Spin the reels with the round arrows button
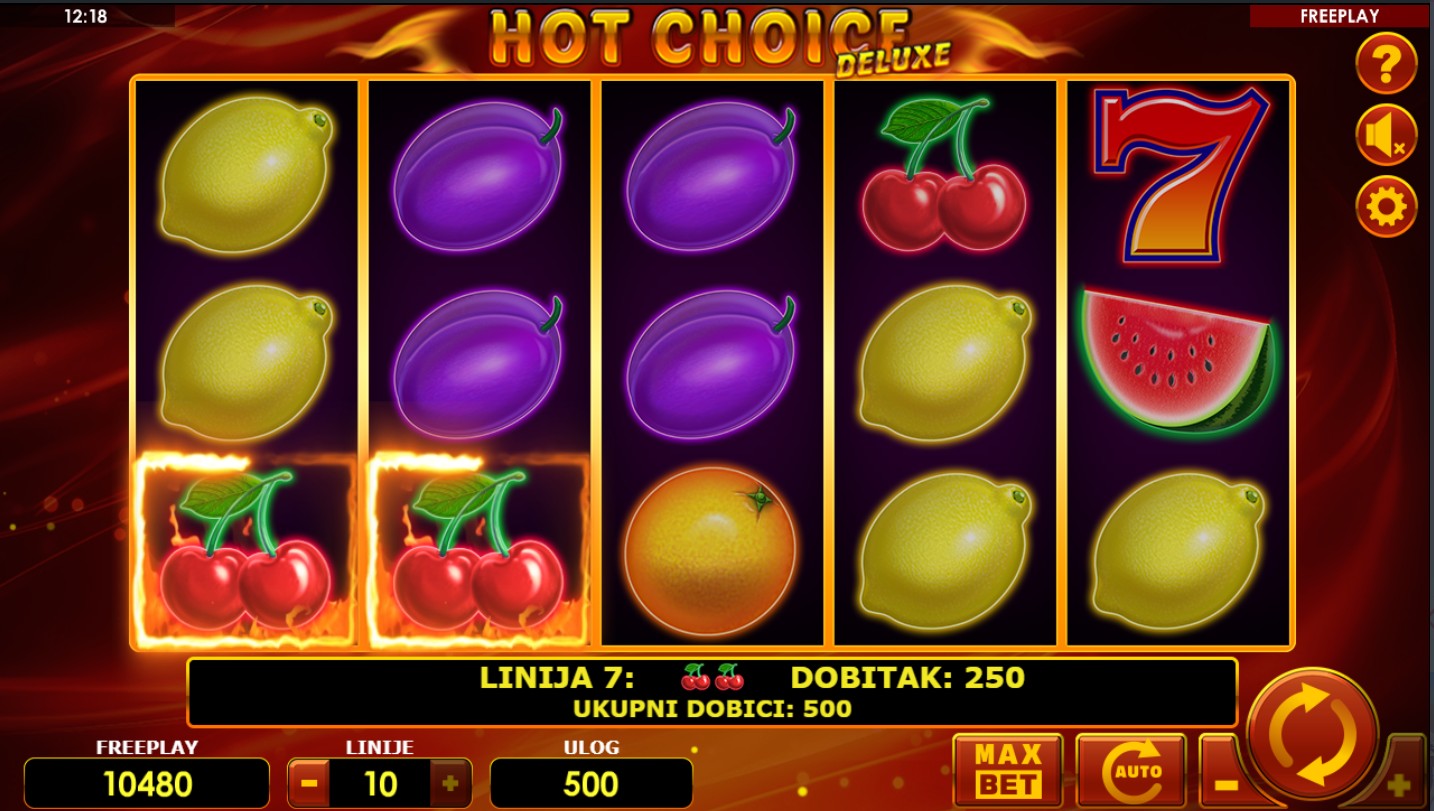 (x=1312, y=733)
